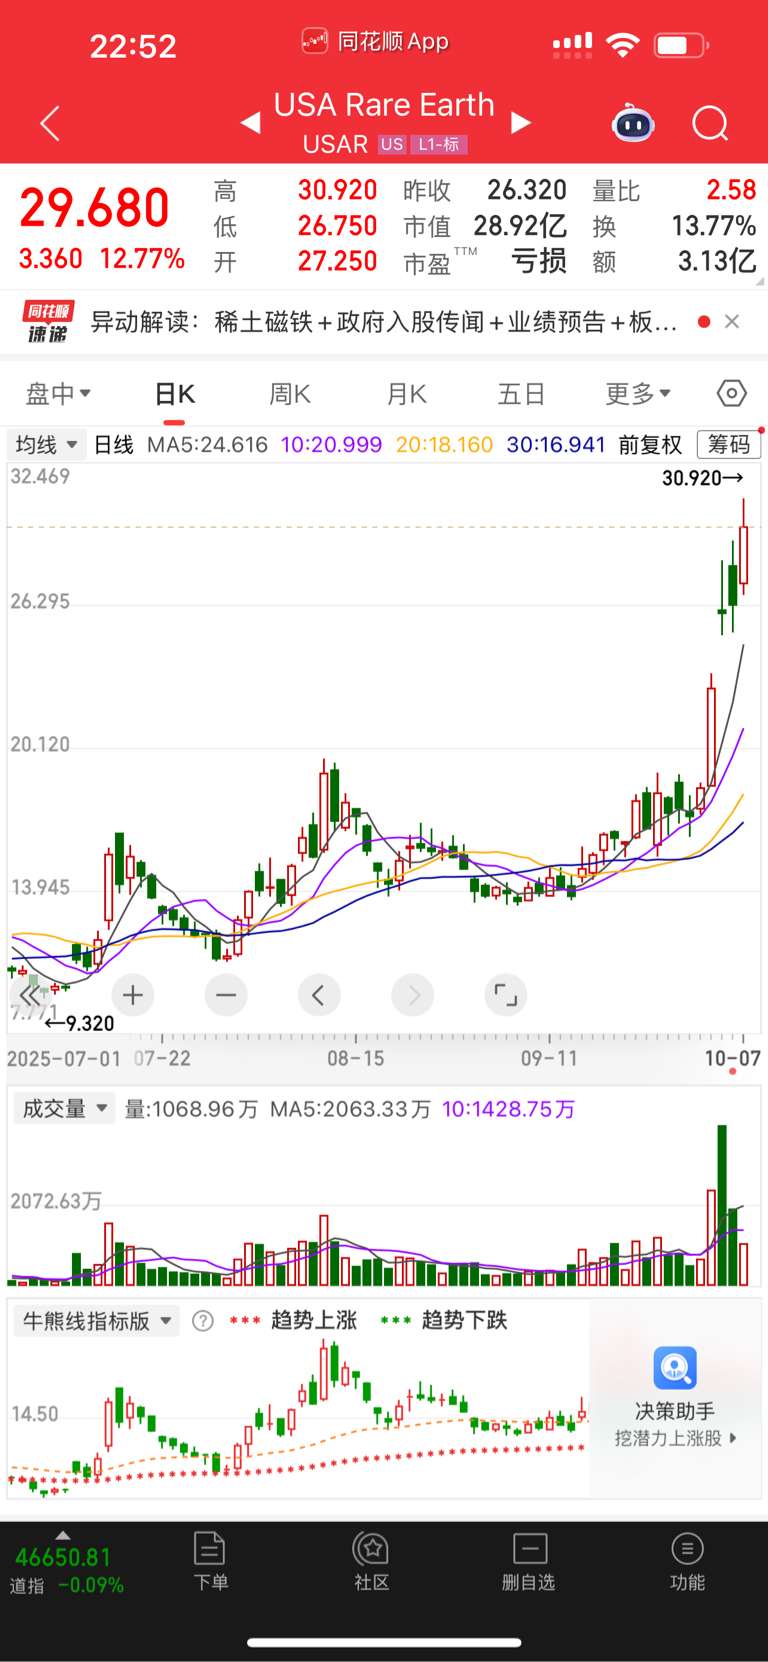
Task: Tap the US market badge
Action: [x=392, y=144]
